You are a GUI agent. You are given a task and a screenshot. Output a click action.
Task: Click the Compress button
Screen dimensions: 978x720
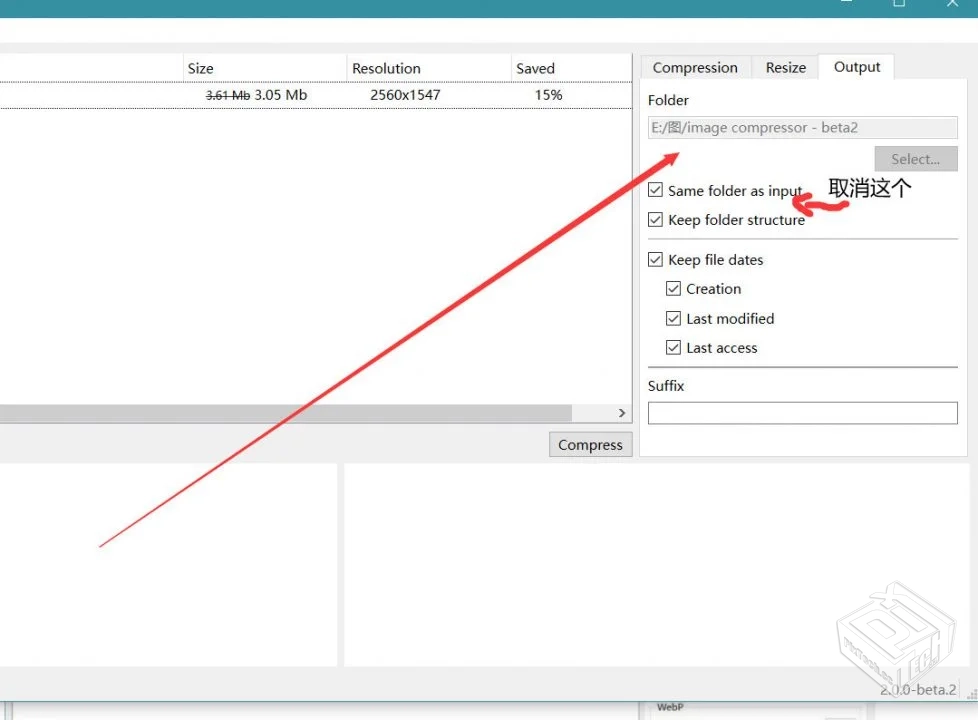pyautogui.click(x=590, y=445)
